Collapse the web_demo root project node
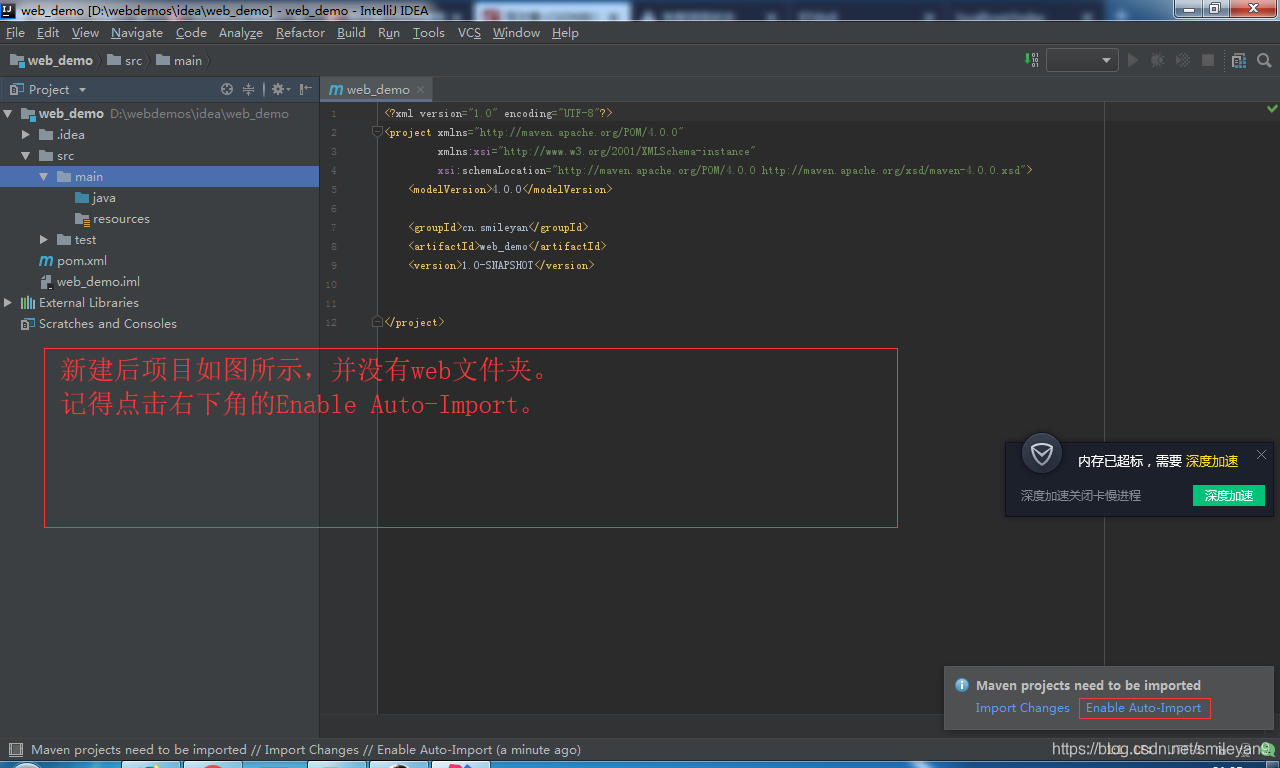 point(8,113)
